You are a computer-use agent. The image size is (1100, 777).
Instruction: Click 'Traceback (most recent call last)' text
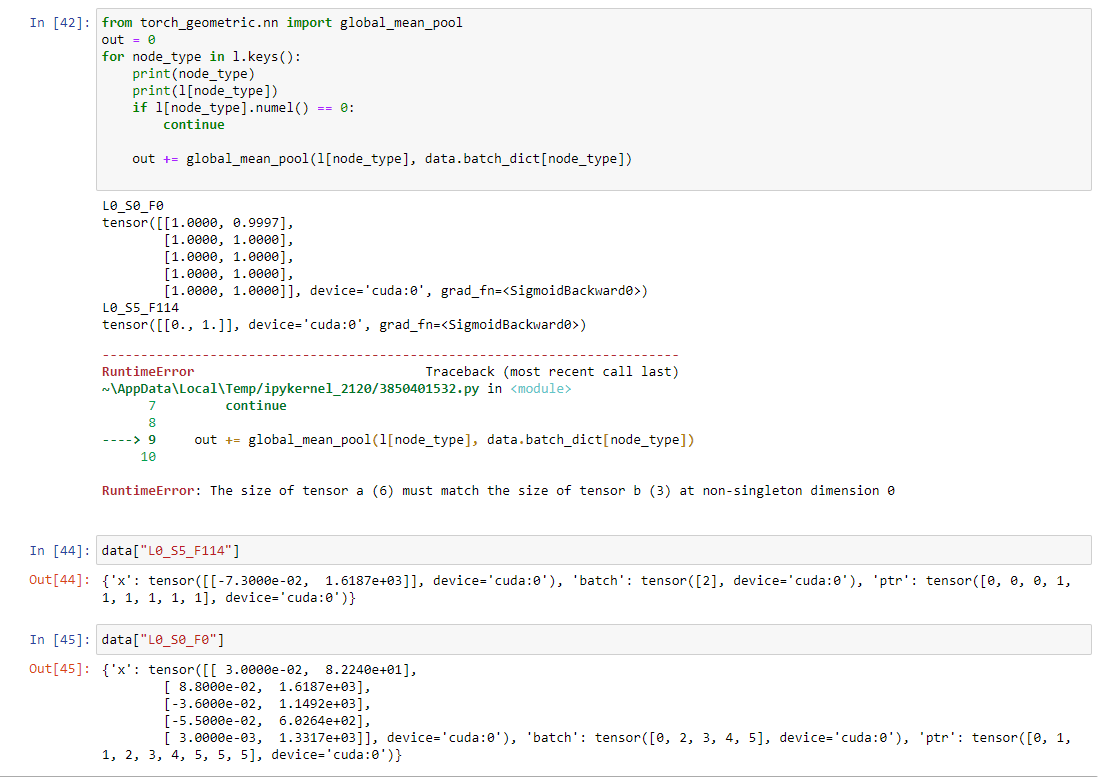[552, 372]
